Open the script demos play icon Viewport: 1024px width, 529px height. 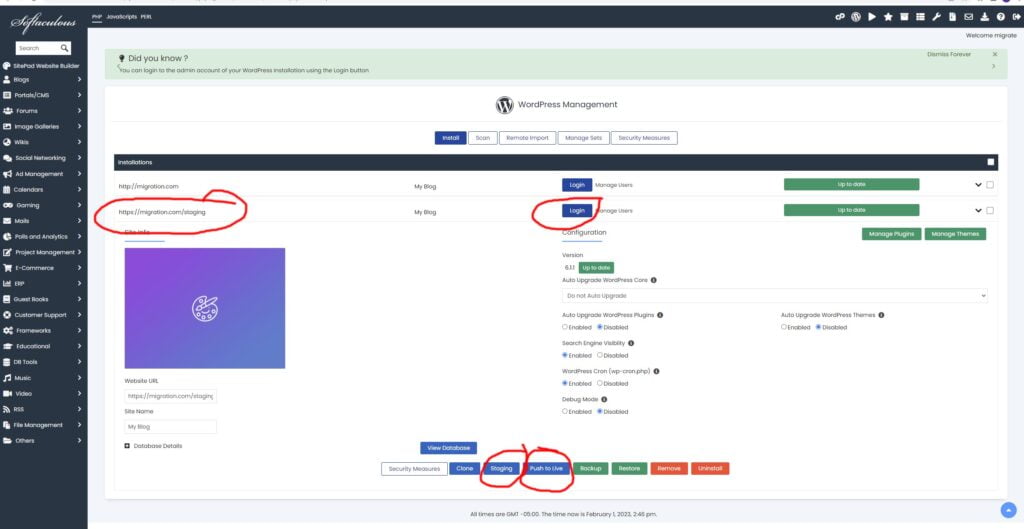pyautogui.click(x=872, y=17)
